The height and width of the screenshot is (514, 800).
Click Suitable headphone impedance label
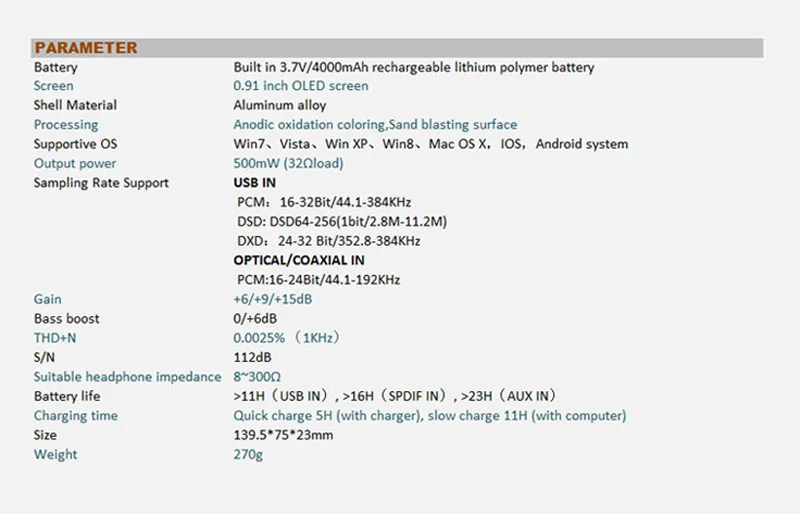coord(128,377)
